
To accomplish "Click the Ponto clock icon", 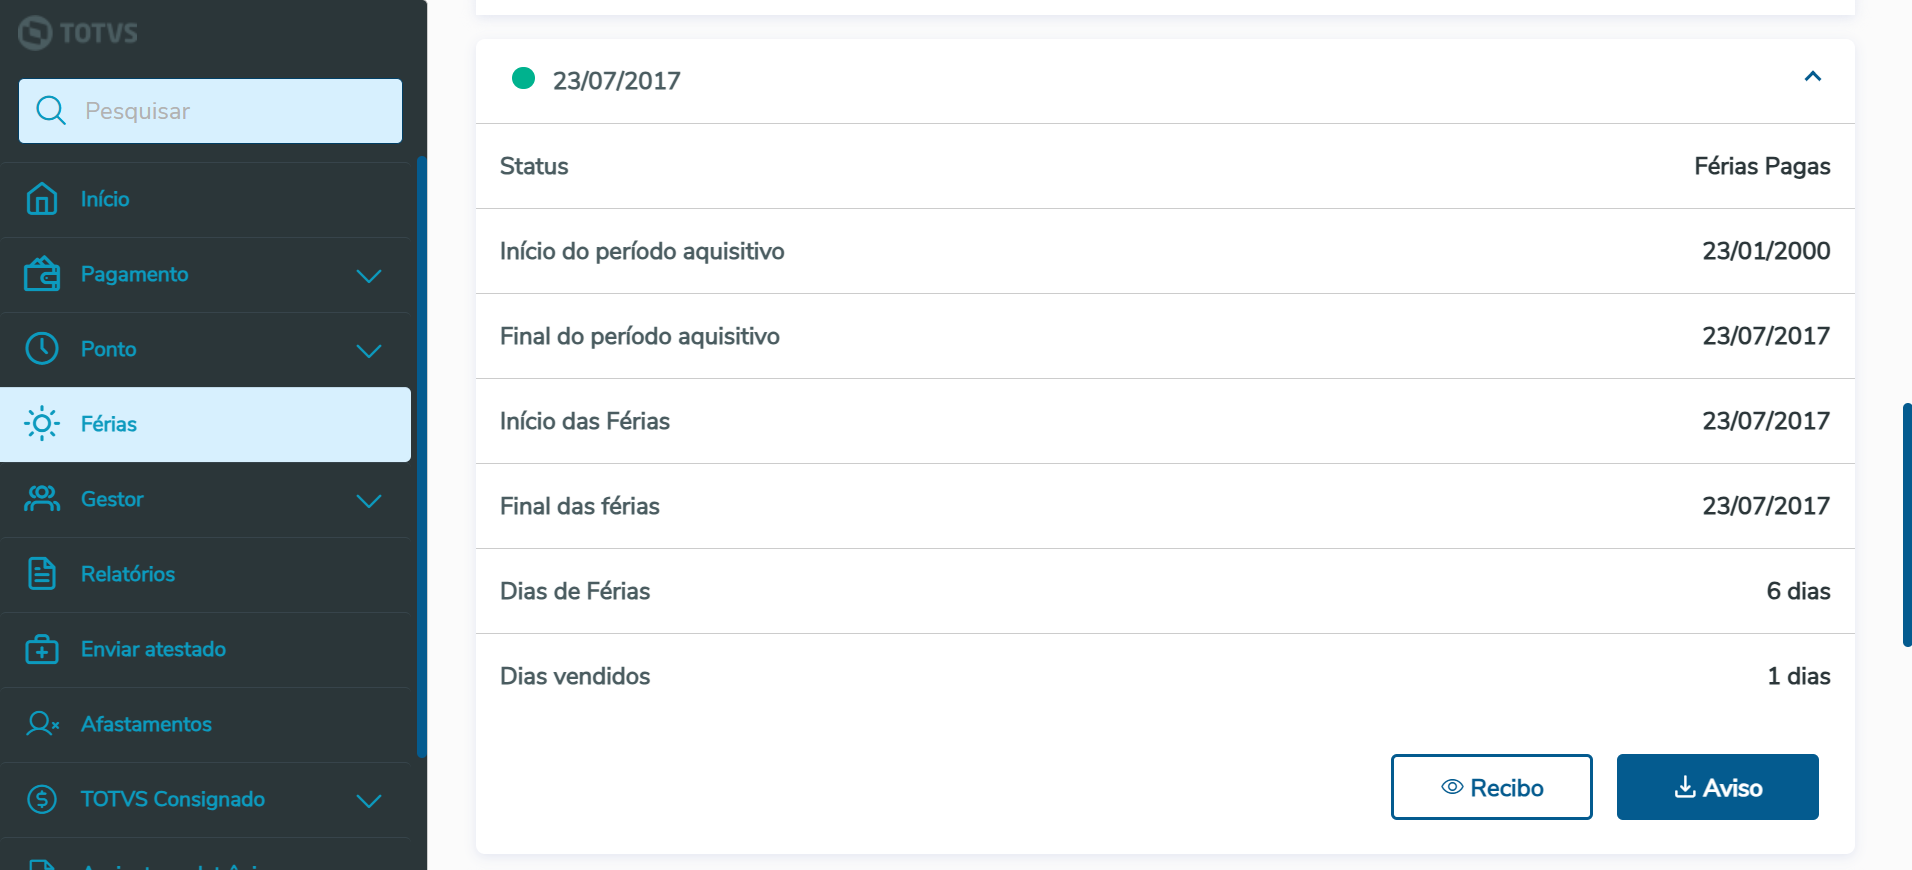I will click(x=42, y=349).
